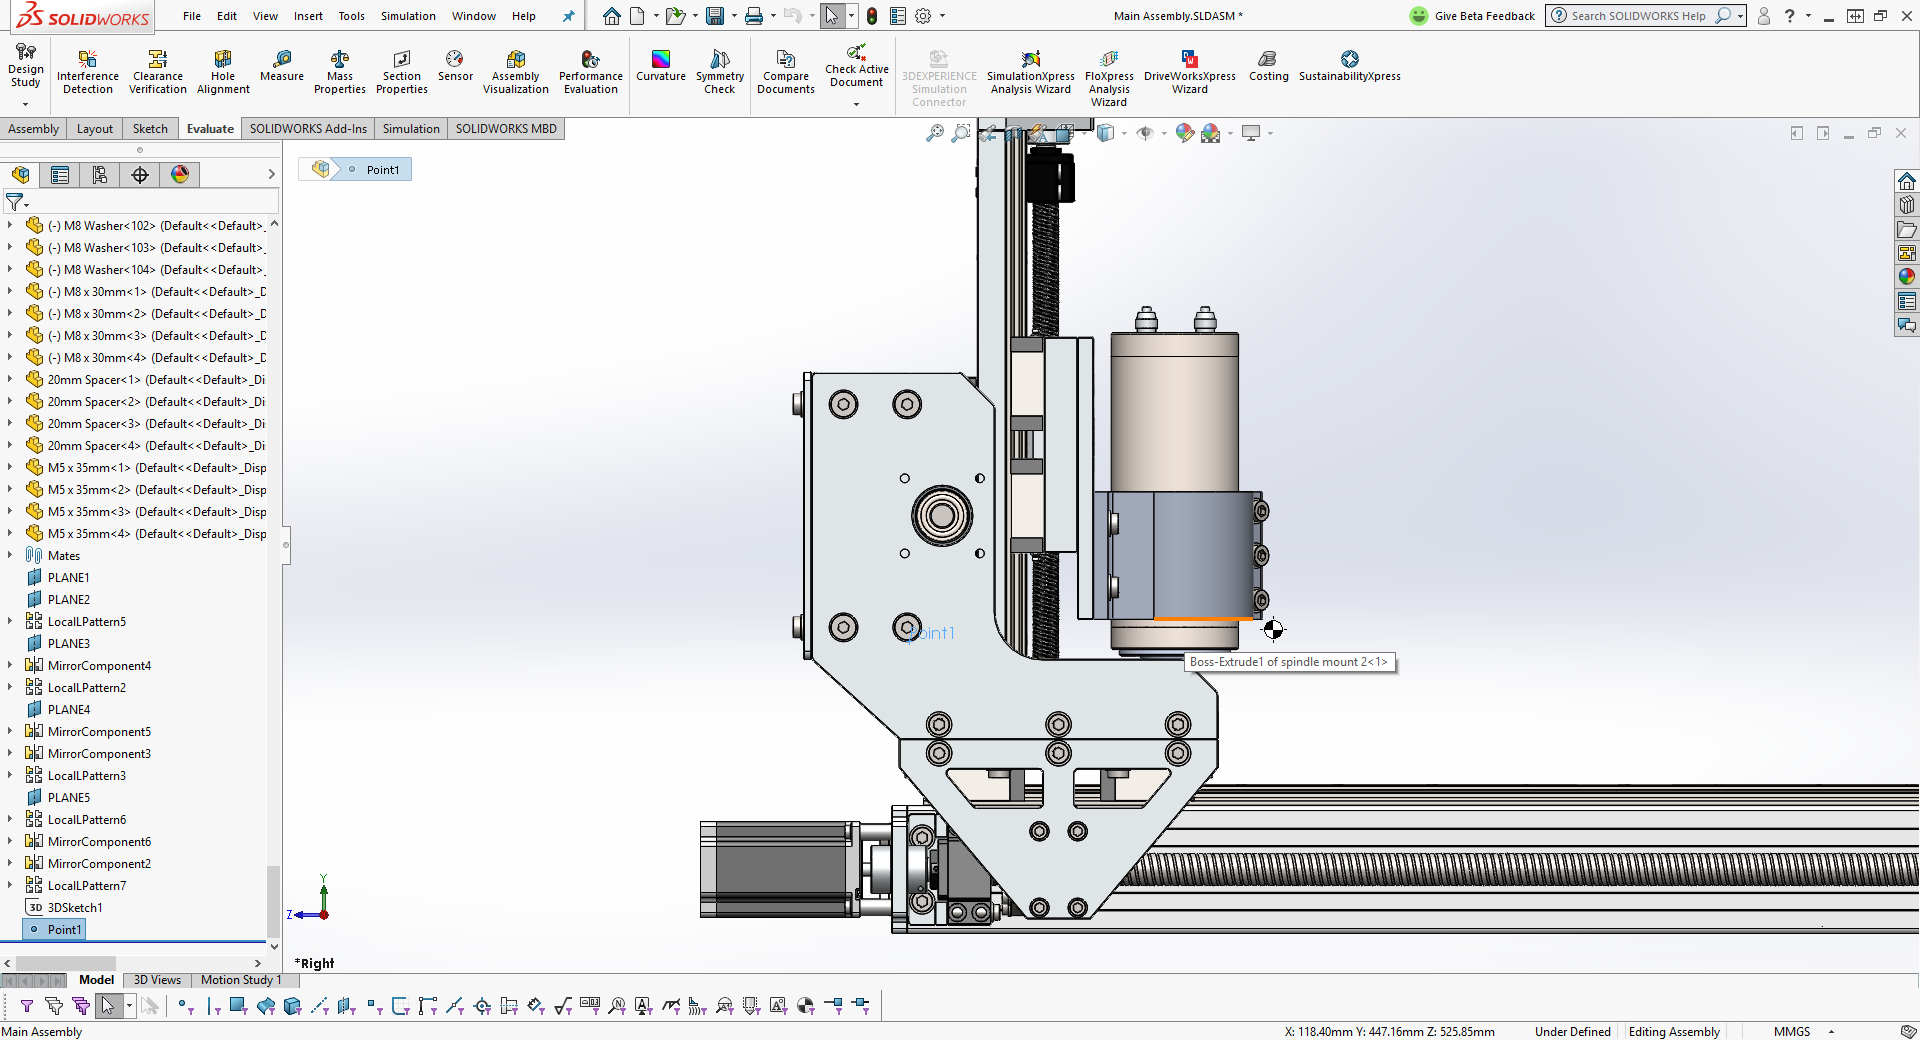Screen dimensions: 1920x1040
Task: Switch to the Sketch tab
Action: (150, 129)
